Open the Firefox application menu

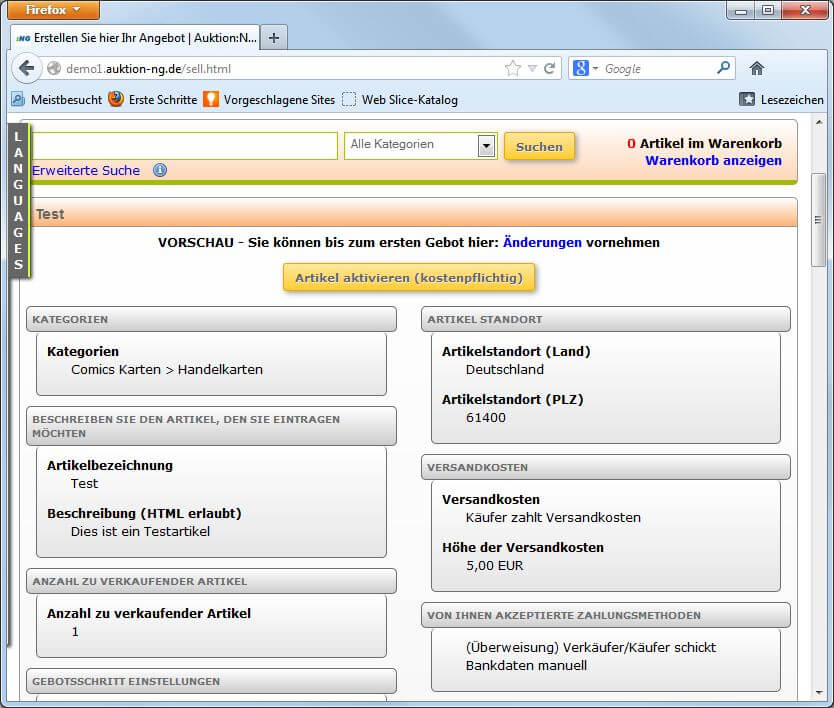coord(54,10)
